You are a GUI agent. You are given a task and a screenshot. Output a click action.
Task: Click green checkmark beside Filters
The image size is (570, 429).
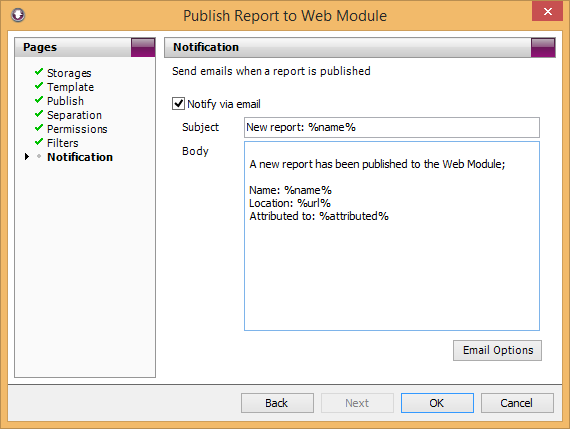39,142
